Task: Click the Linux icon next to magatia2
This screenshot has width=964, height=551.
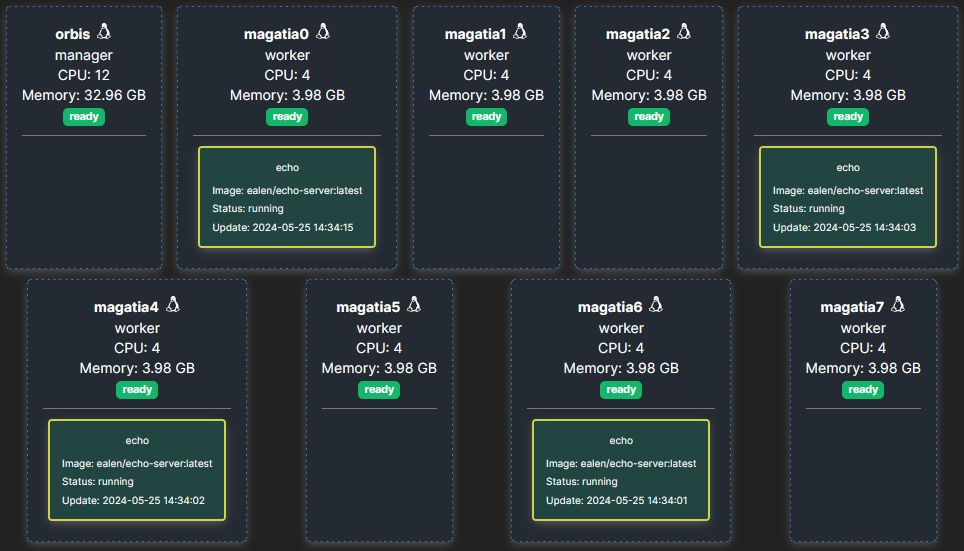Action: 682,32
